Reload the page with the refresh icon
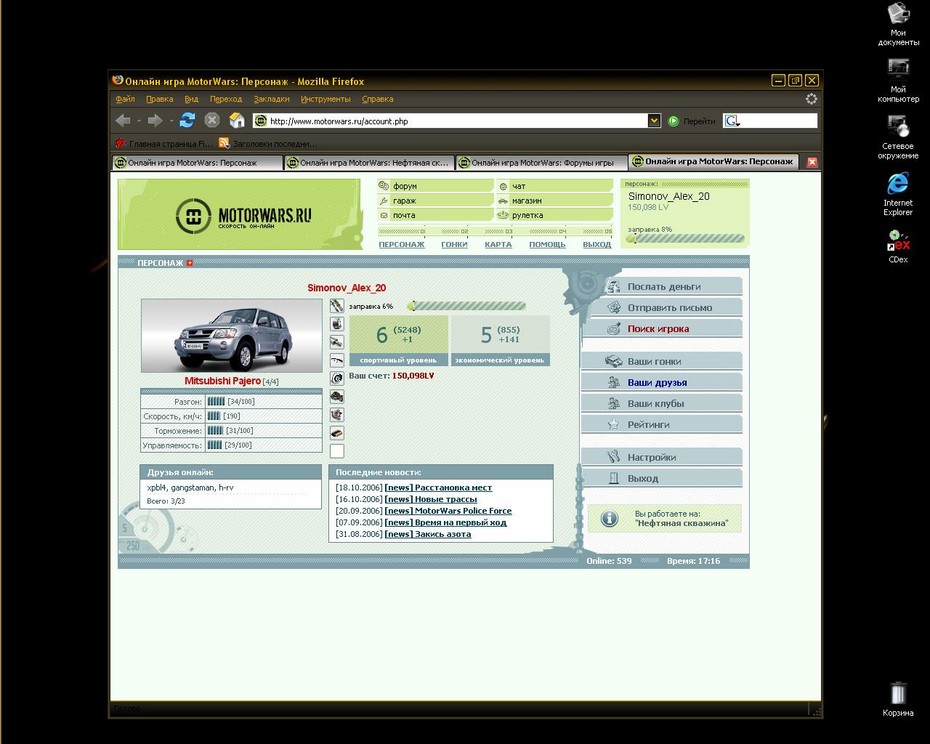 pyautogui.click(x=187, y=120)
